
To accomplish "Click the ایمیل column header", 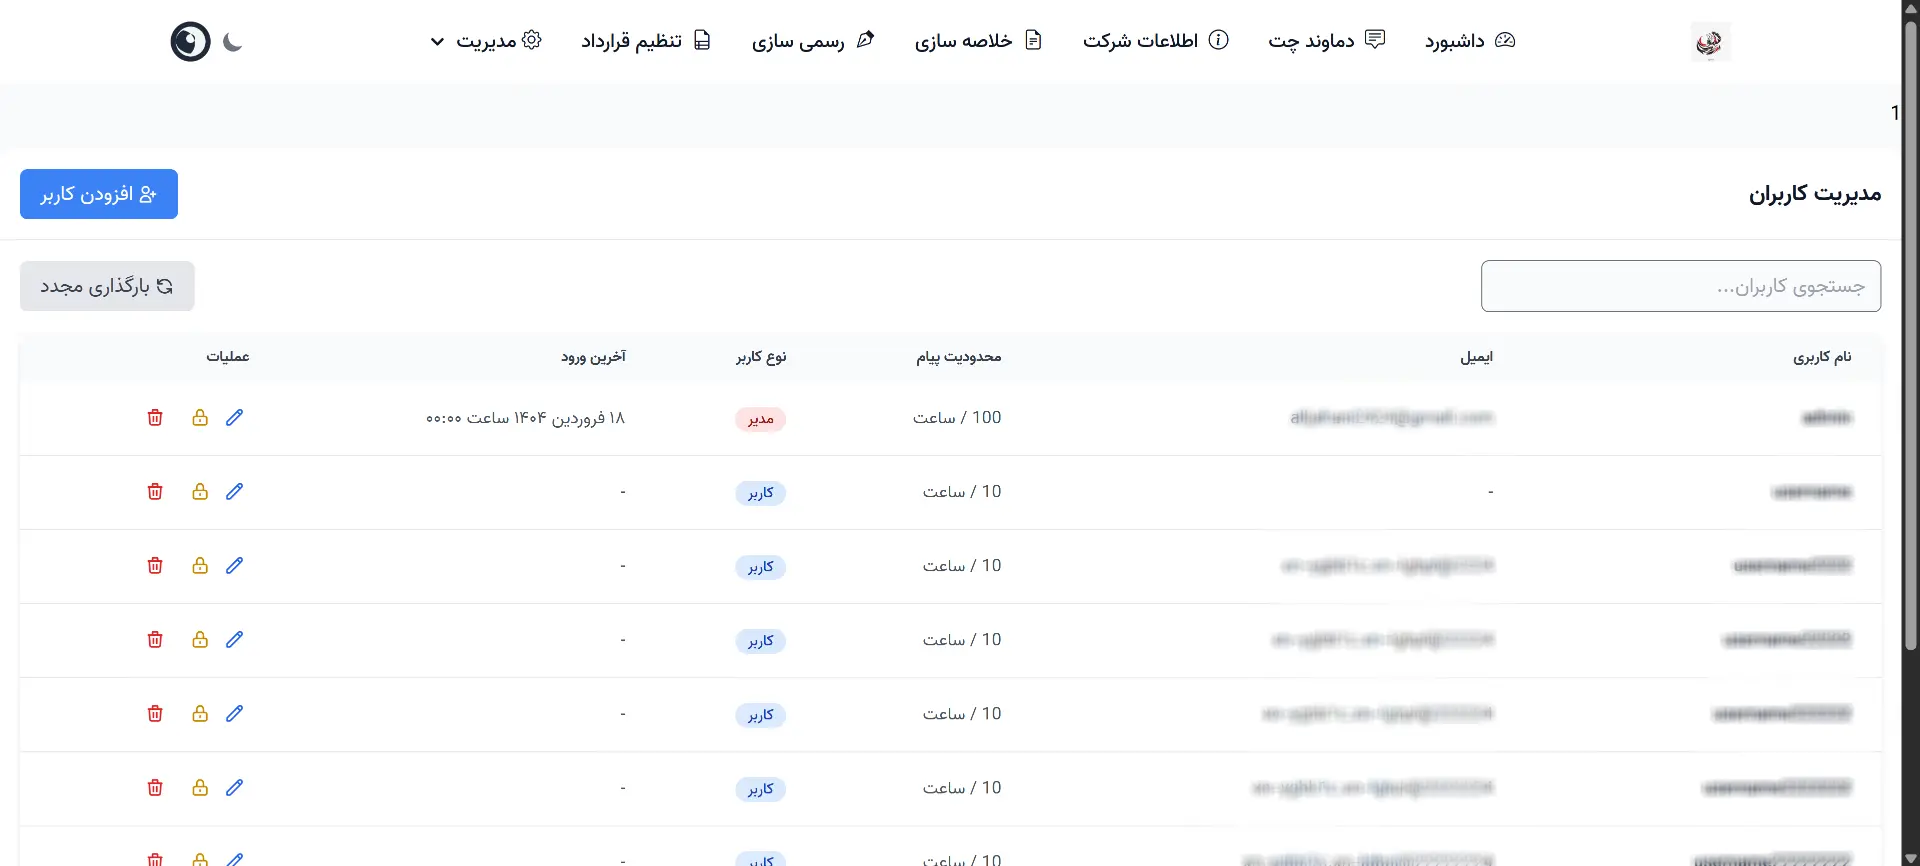I will [x=1476, y=357].
